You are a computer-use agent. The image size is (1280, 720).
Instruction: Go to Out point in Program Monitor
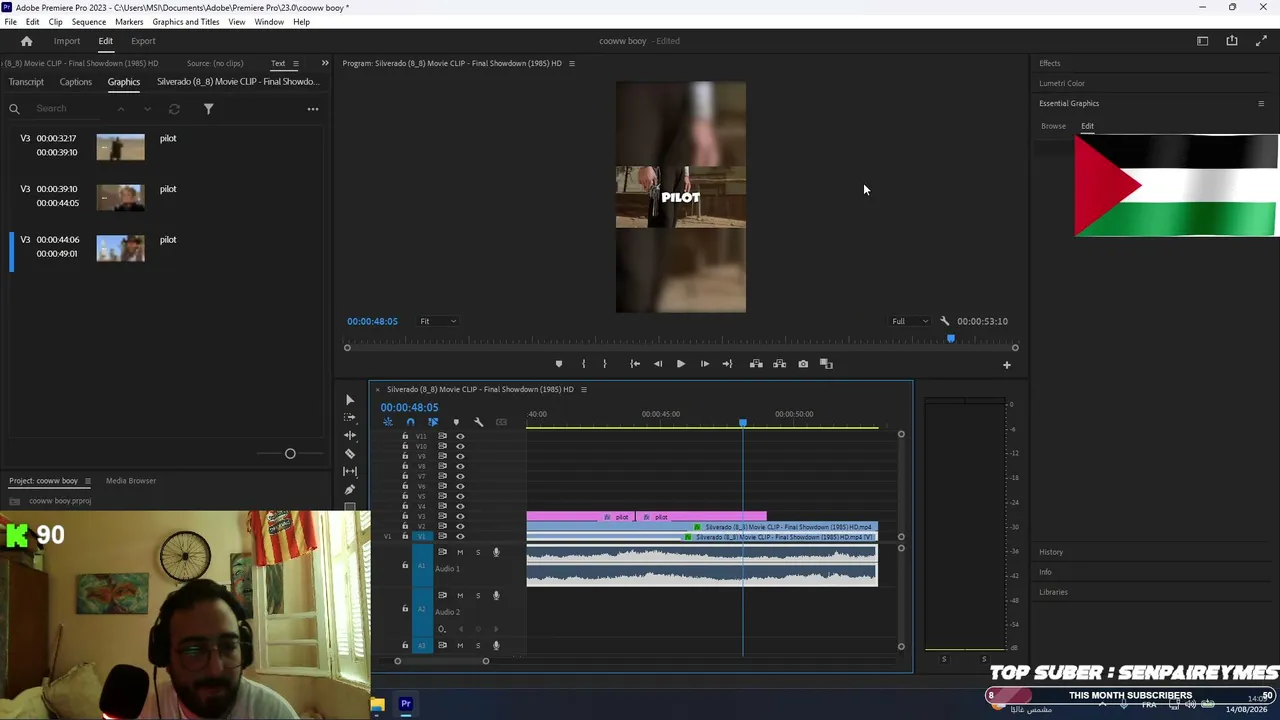(x=727, y=364)
